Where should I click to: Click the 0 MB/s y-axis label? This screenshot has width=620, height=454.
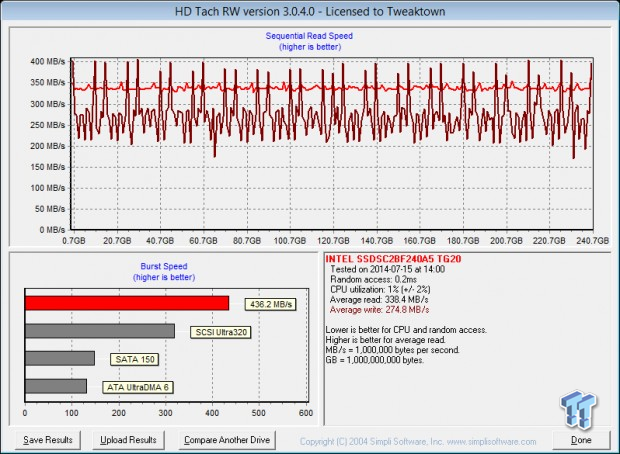point(52,230)
